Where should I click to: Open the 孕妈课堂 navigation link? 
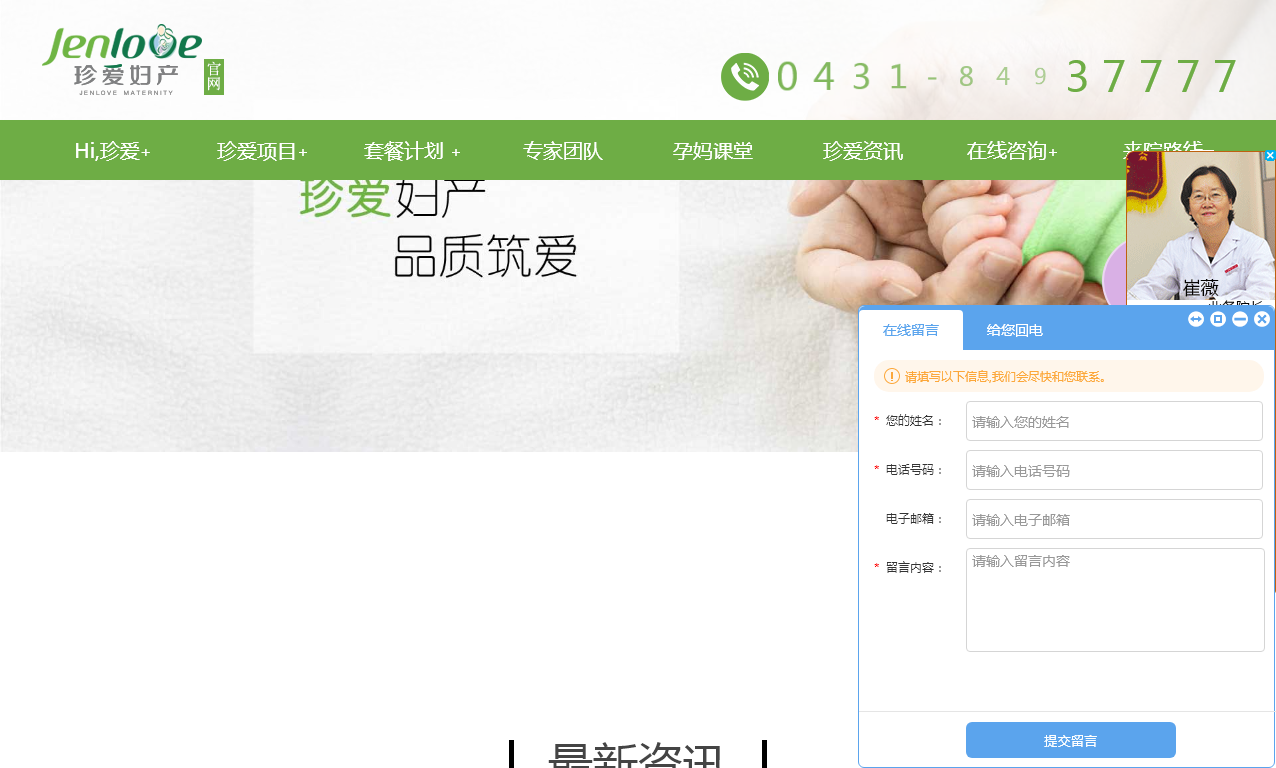(712, 151)
